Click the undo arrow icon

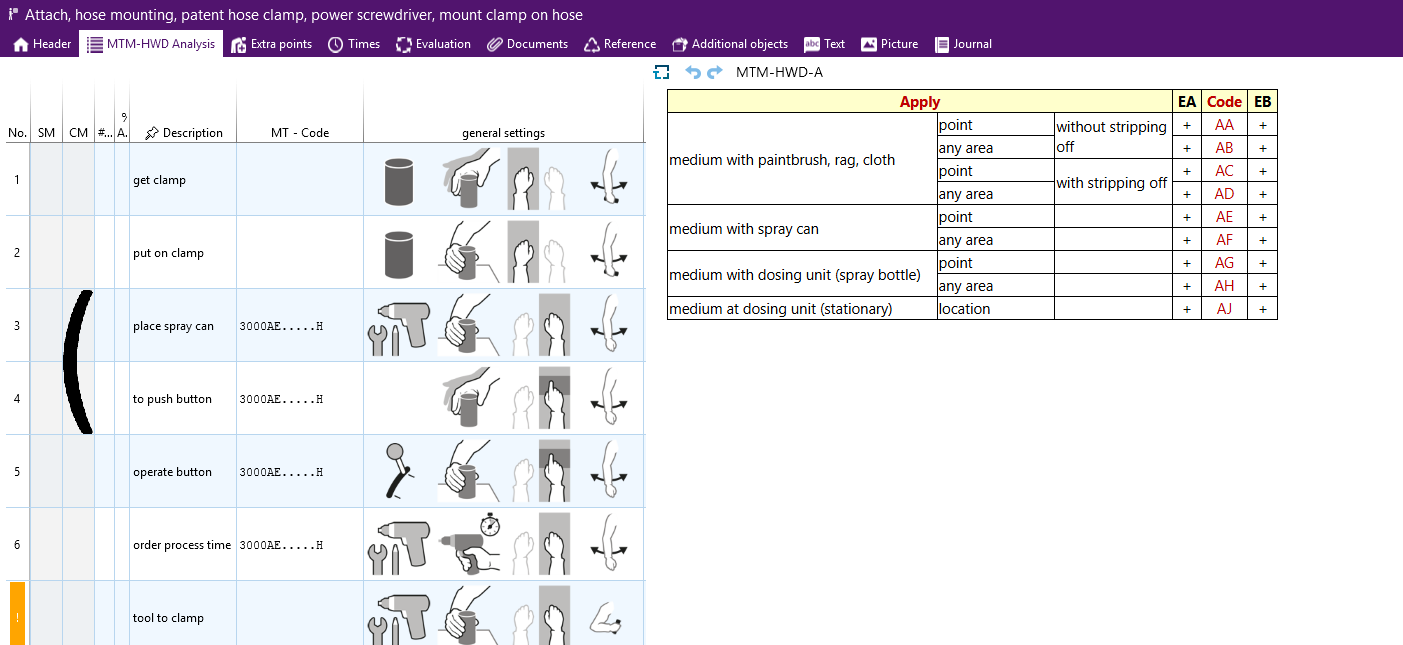[x=693, y=72]
